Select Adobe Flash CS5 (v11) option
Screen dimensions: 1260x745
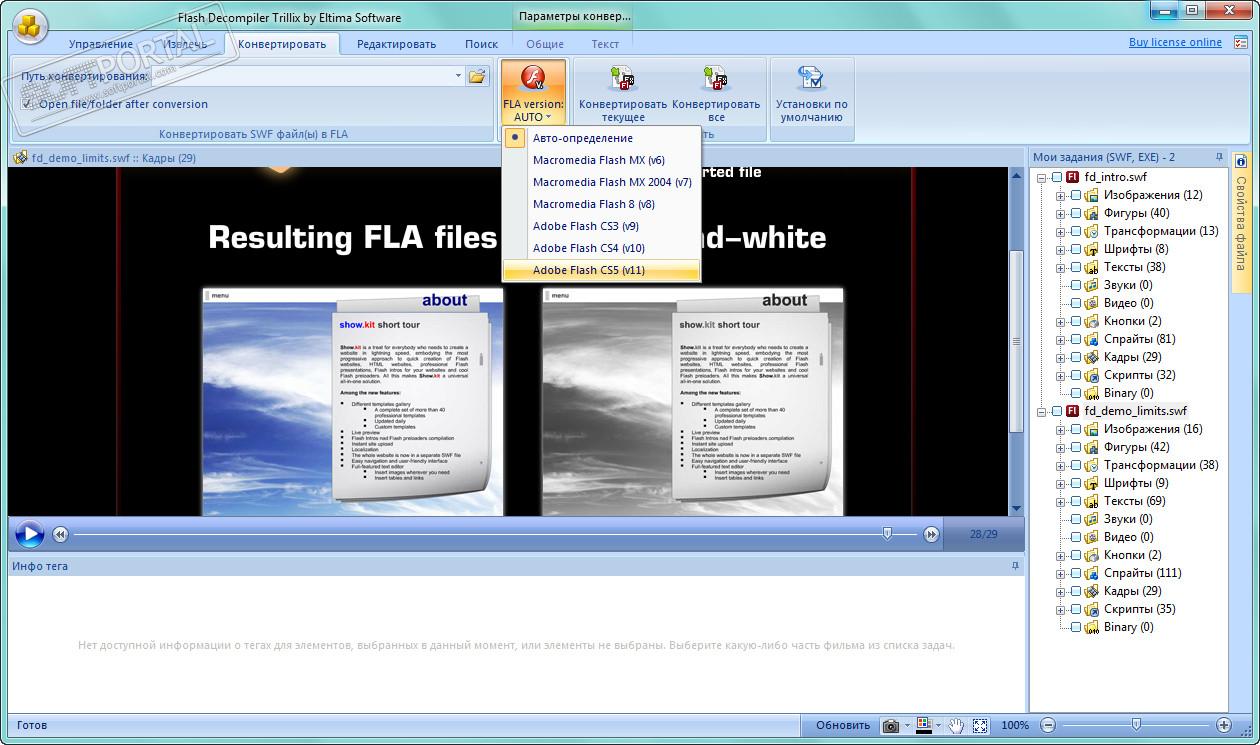(x=601, y=270)
